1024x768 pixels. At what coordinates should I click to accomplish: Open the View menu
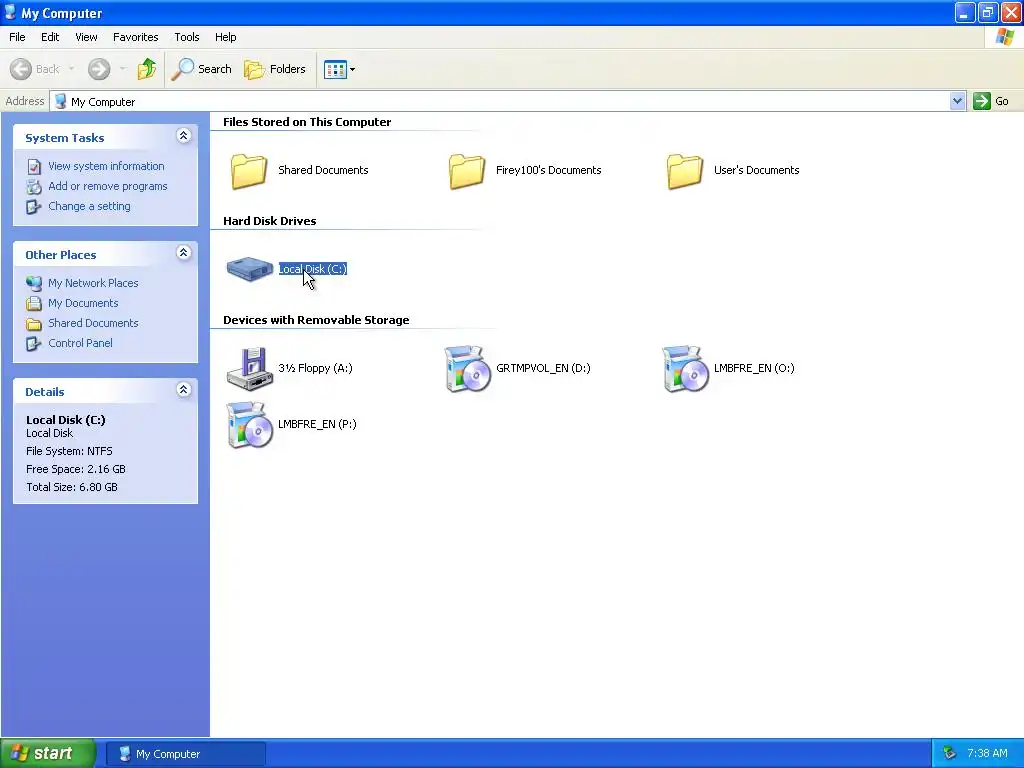[x=86, y=37]
